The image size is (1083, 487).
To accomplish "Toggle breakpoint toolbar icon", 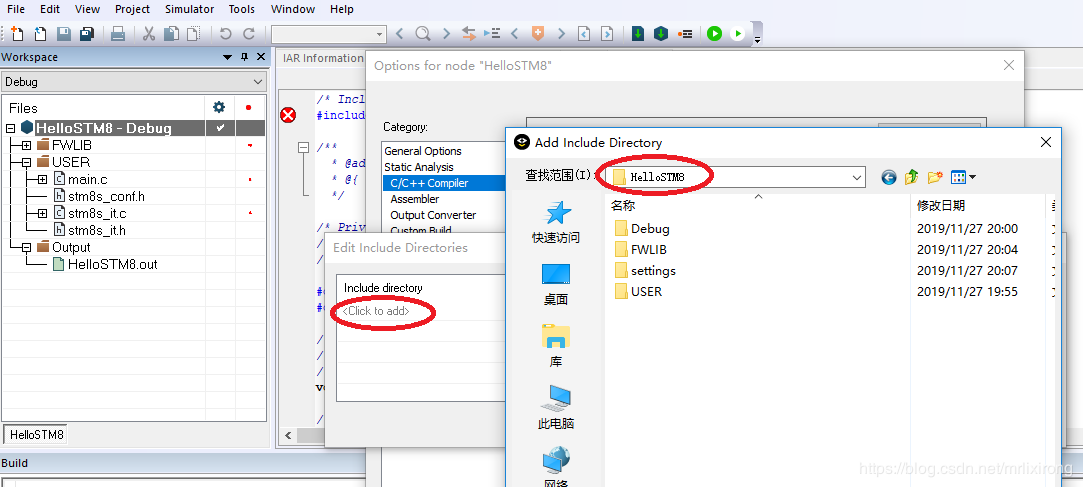I will (x=684, y=33).
